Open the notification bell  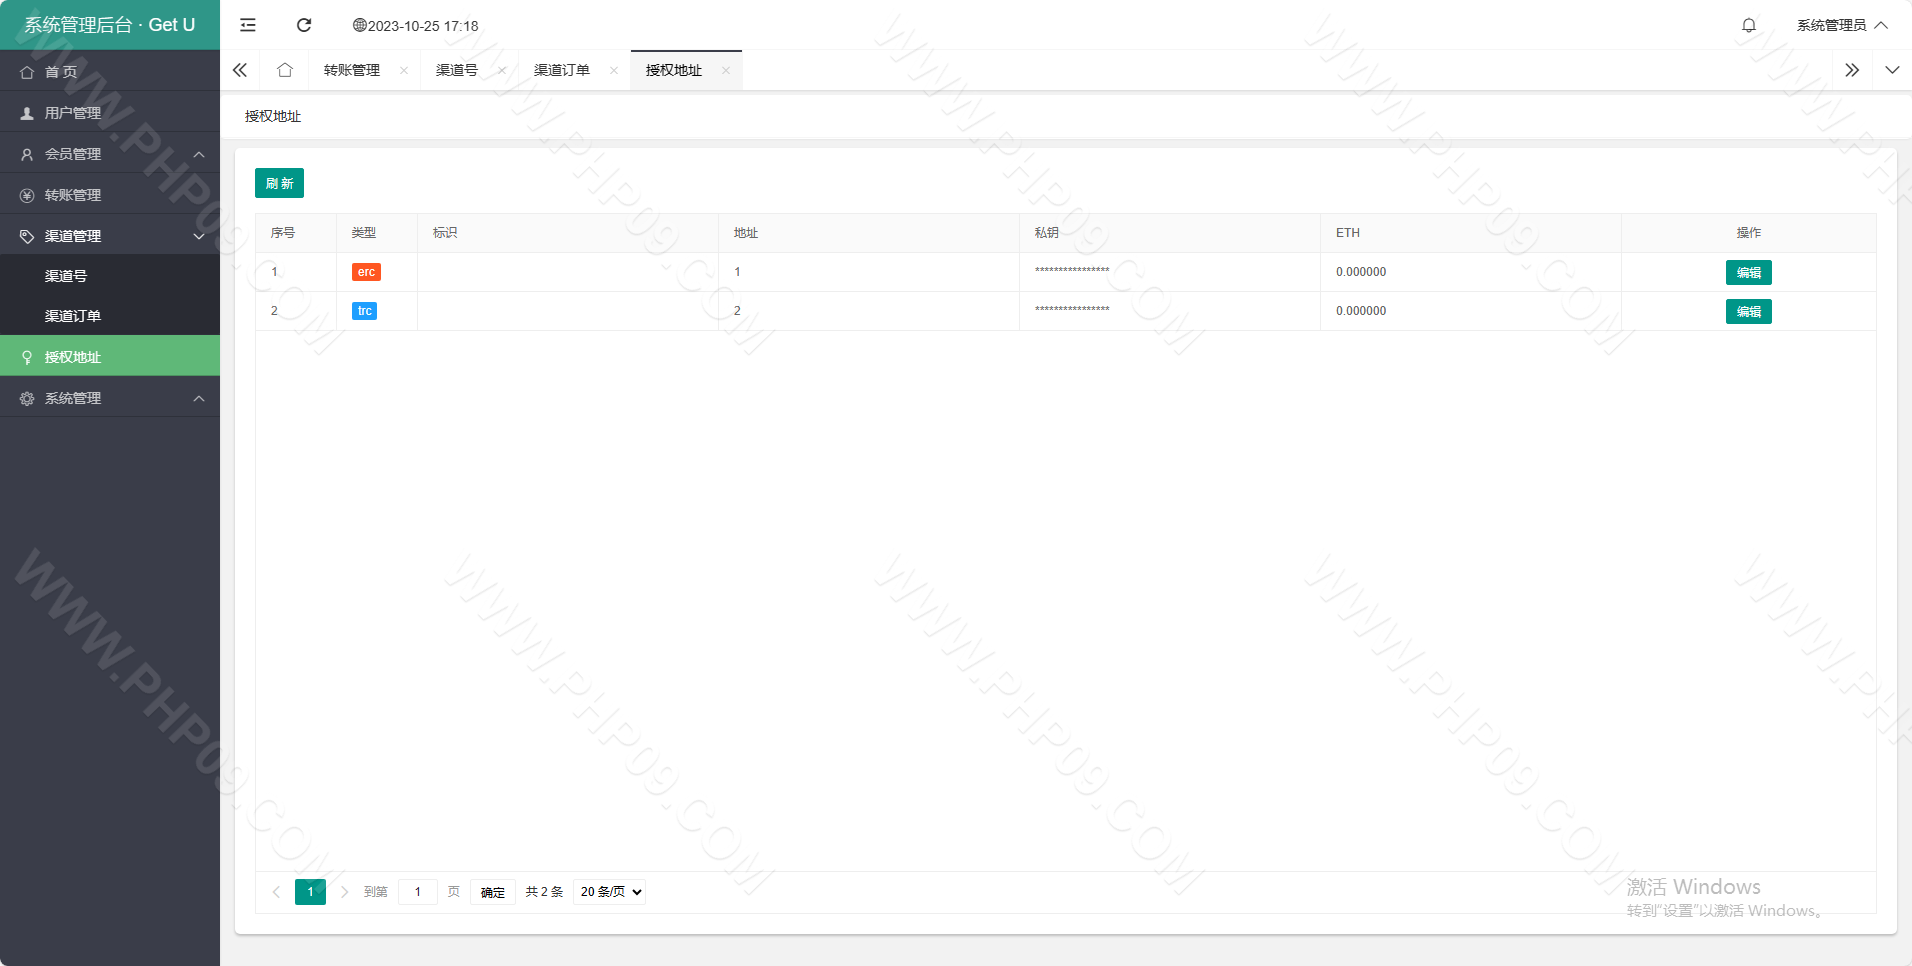[1748, 25]
